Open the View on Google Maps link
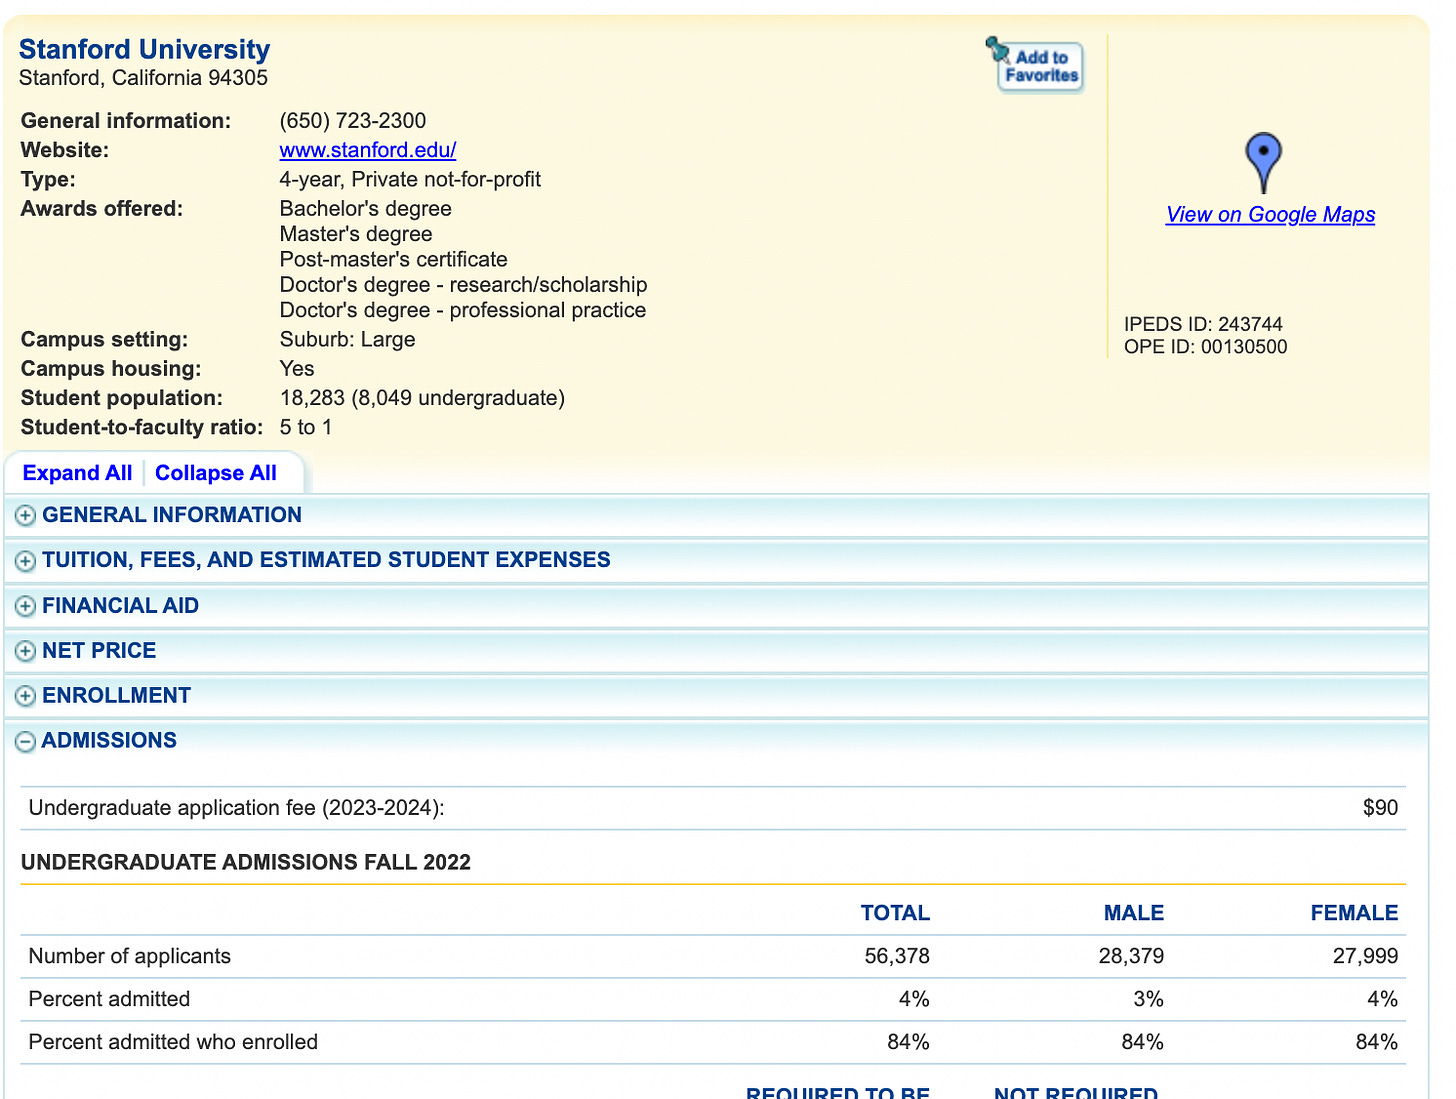1456x1099 pixels. (1270, 215)
